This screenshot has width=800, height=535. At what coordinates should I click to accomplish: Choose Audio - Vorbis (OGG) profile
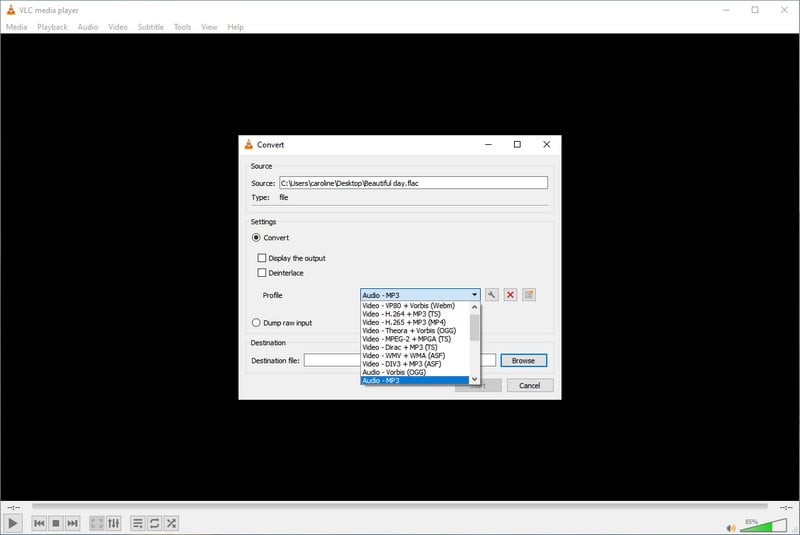click(394, 372)
